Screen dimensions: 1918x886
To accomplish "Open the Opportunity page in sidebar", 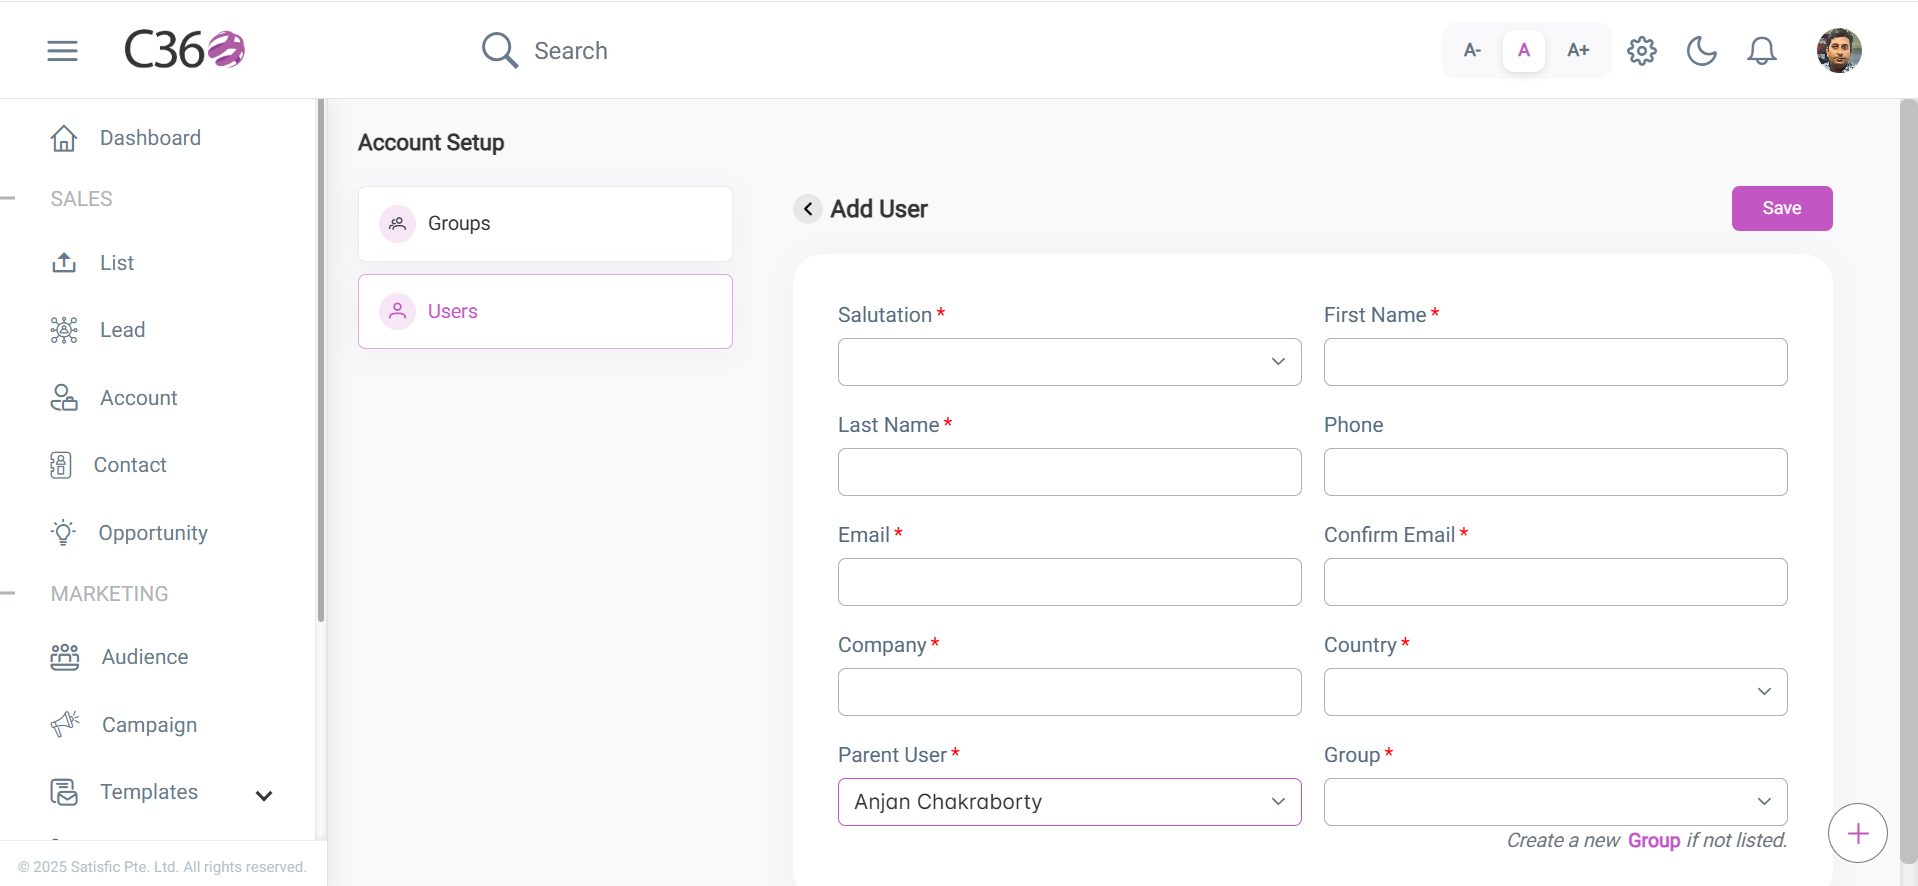I will (153, 533).
